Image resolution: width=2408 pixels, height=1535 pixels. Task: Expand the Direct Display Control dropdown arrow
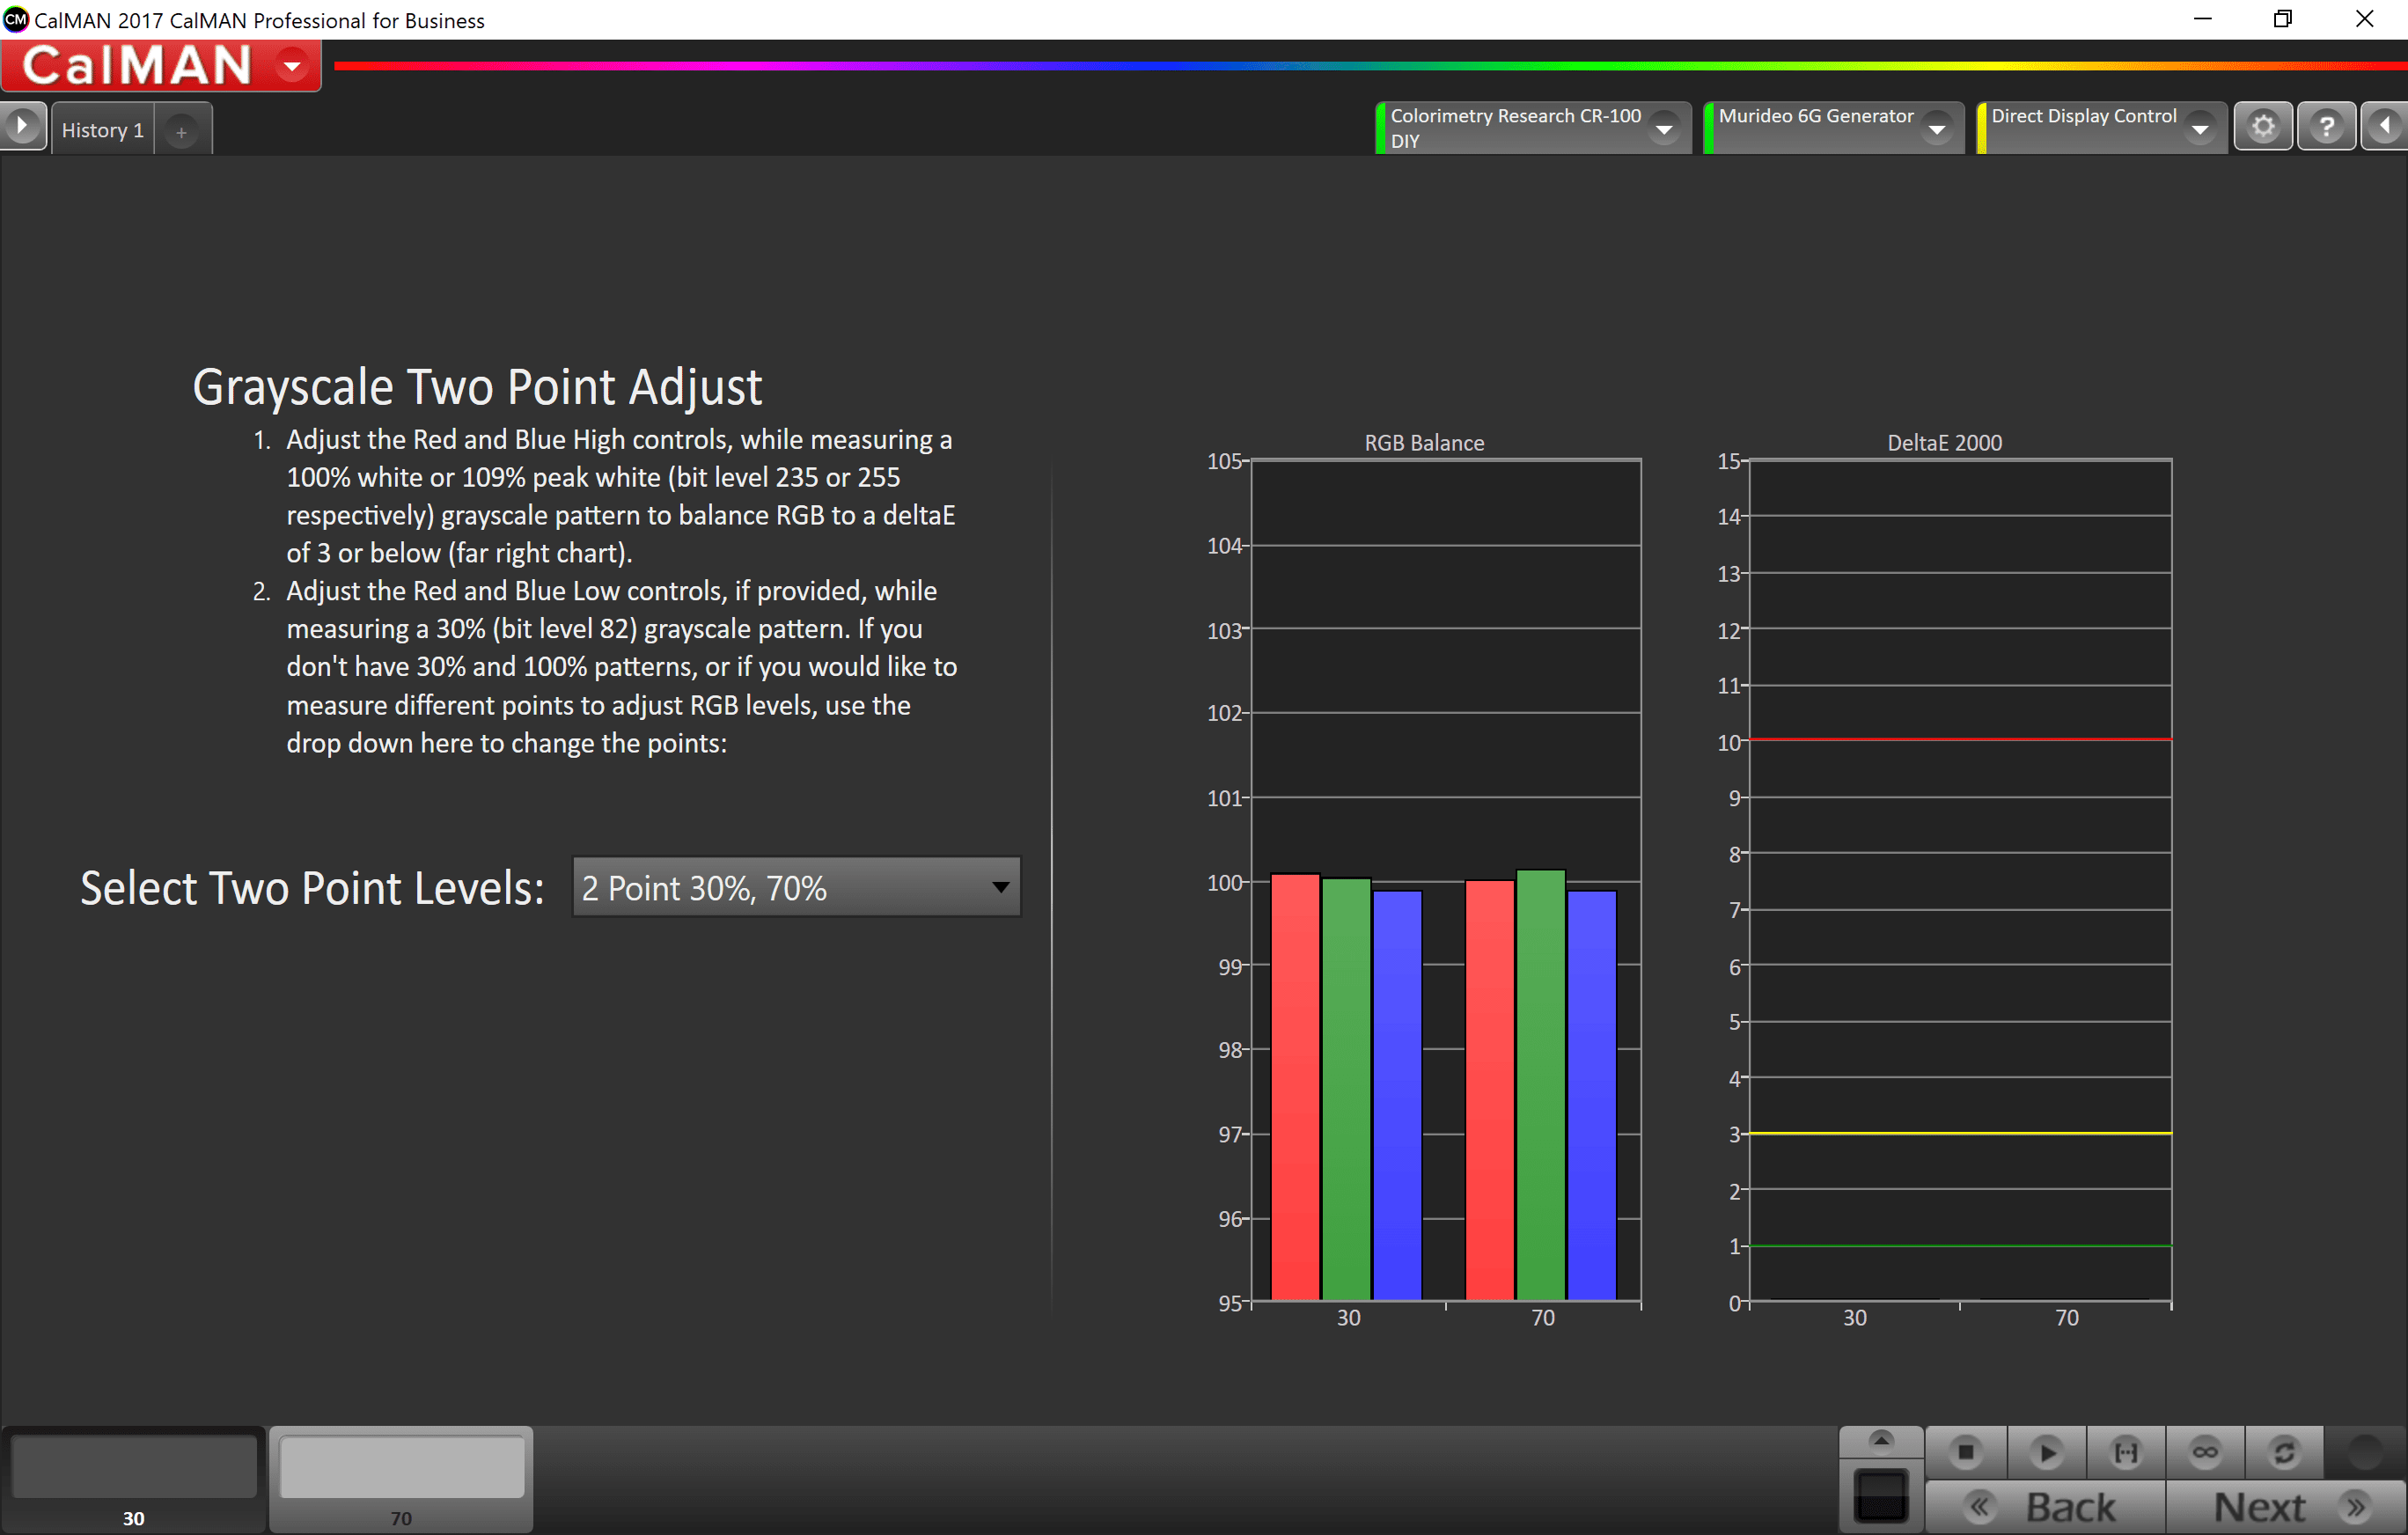coord(2200,129)
